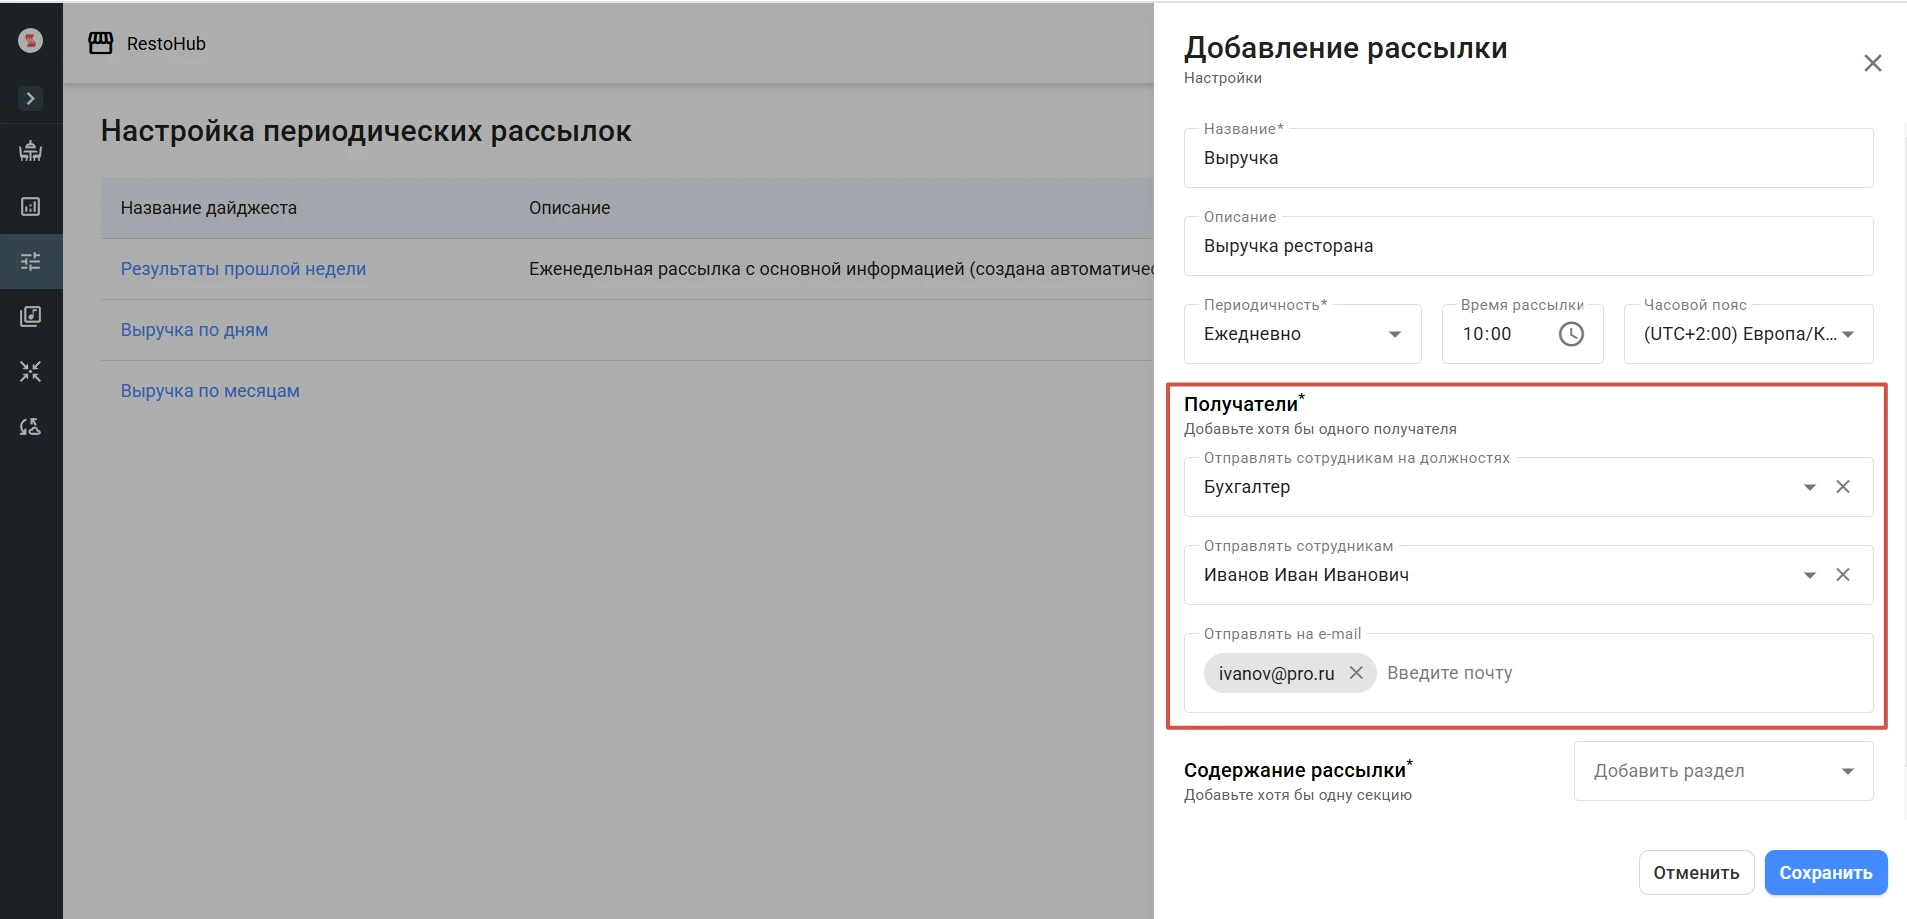This screenshot has height=919, width=1907.
Task: Open the Результаты прошлой недели digest
Action: point(243,269)
